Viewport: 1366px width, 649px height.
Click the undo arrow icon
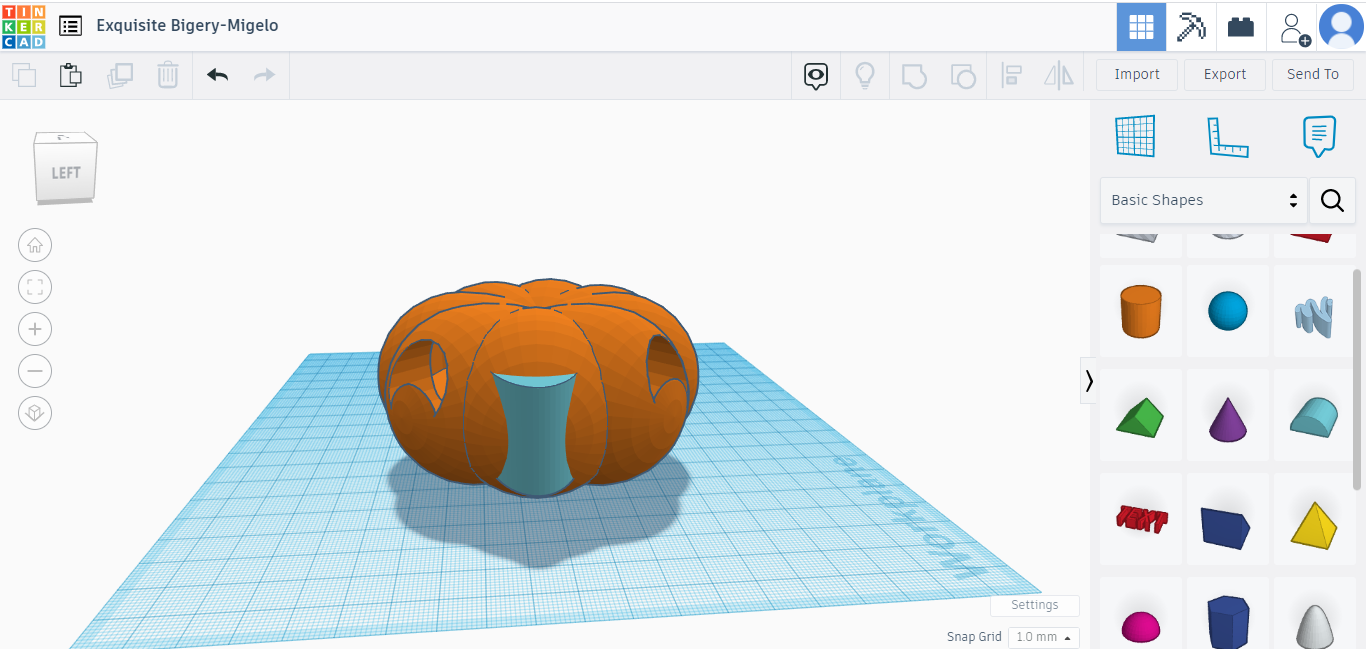[217, 75]
